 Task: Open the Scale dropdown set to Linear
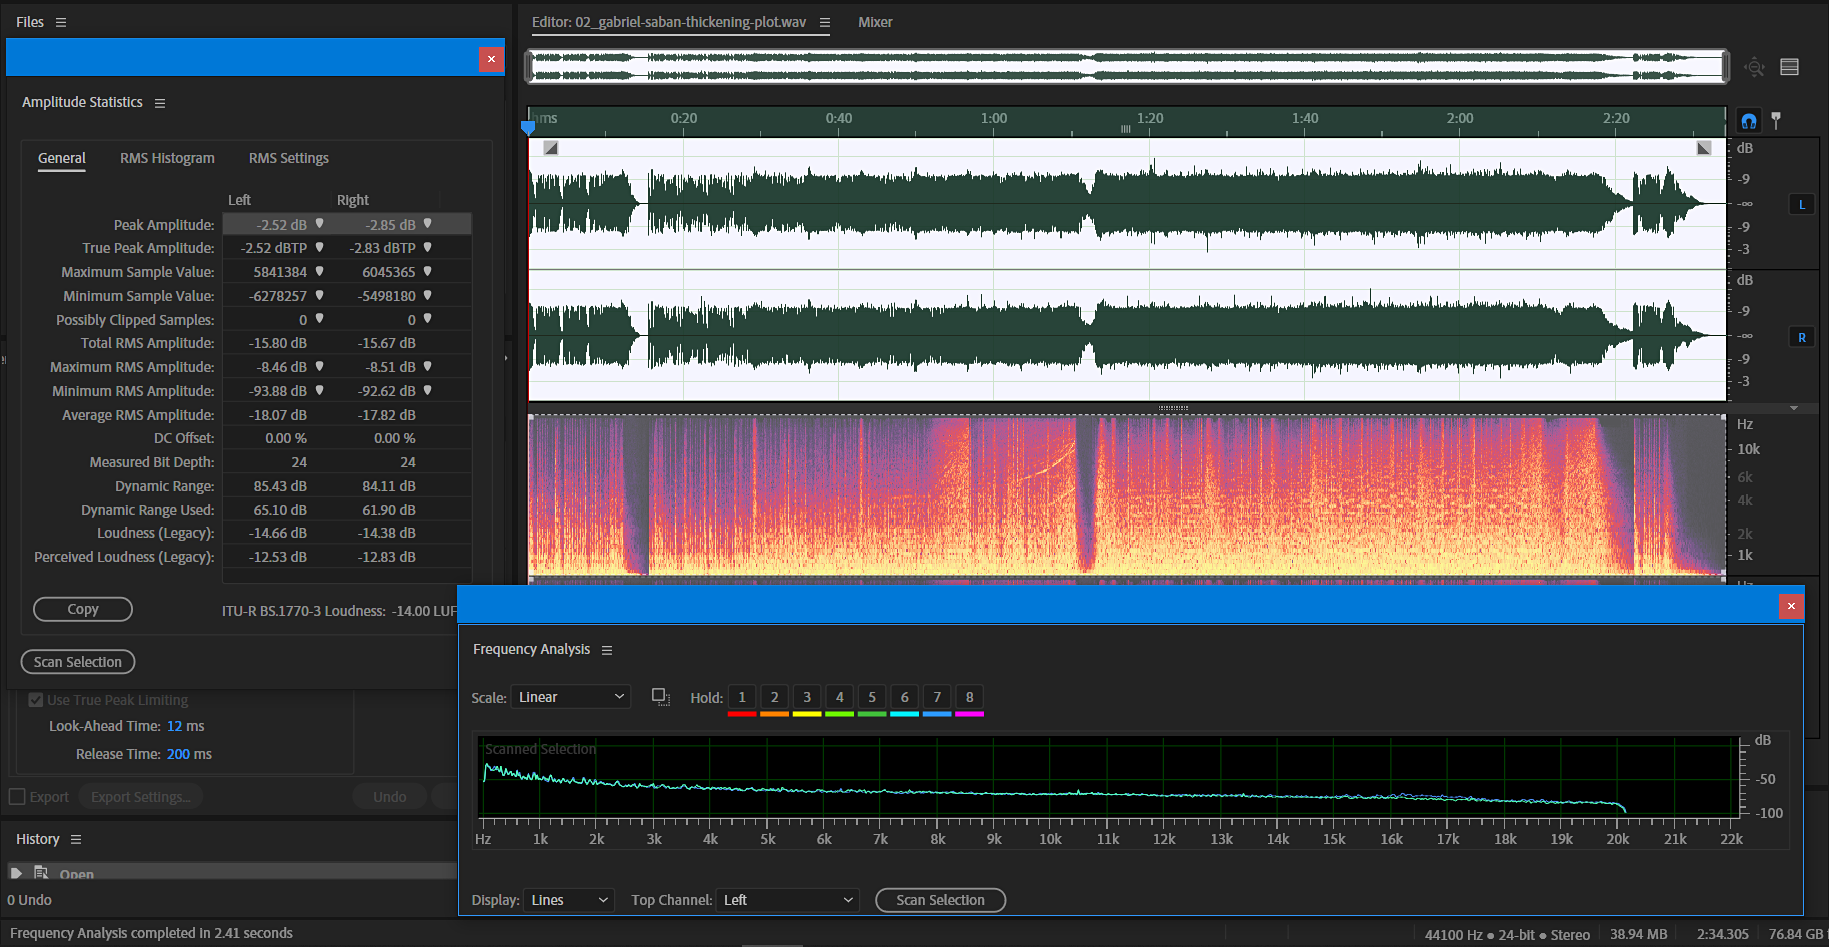coord(570,696)
